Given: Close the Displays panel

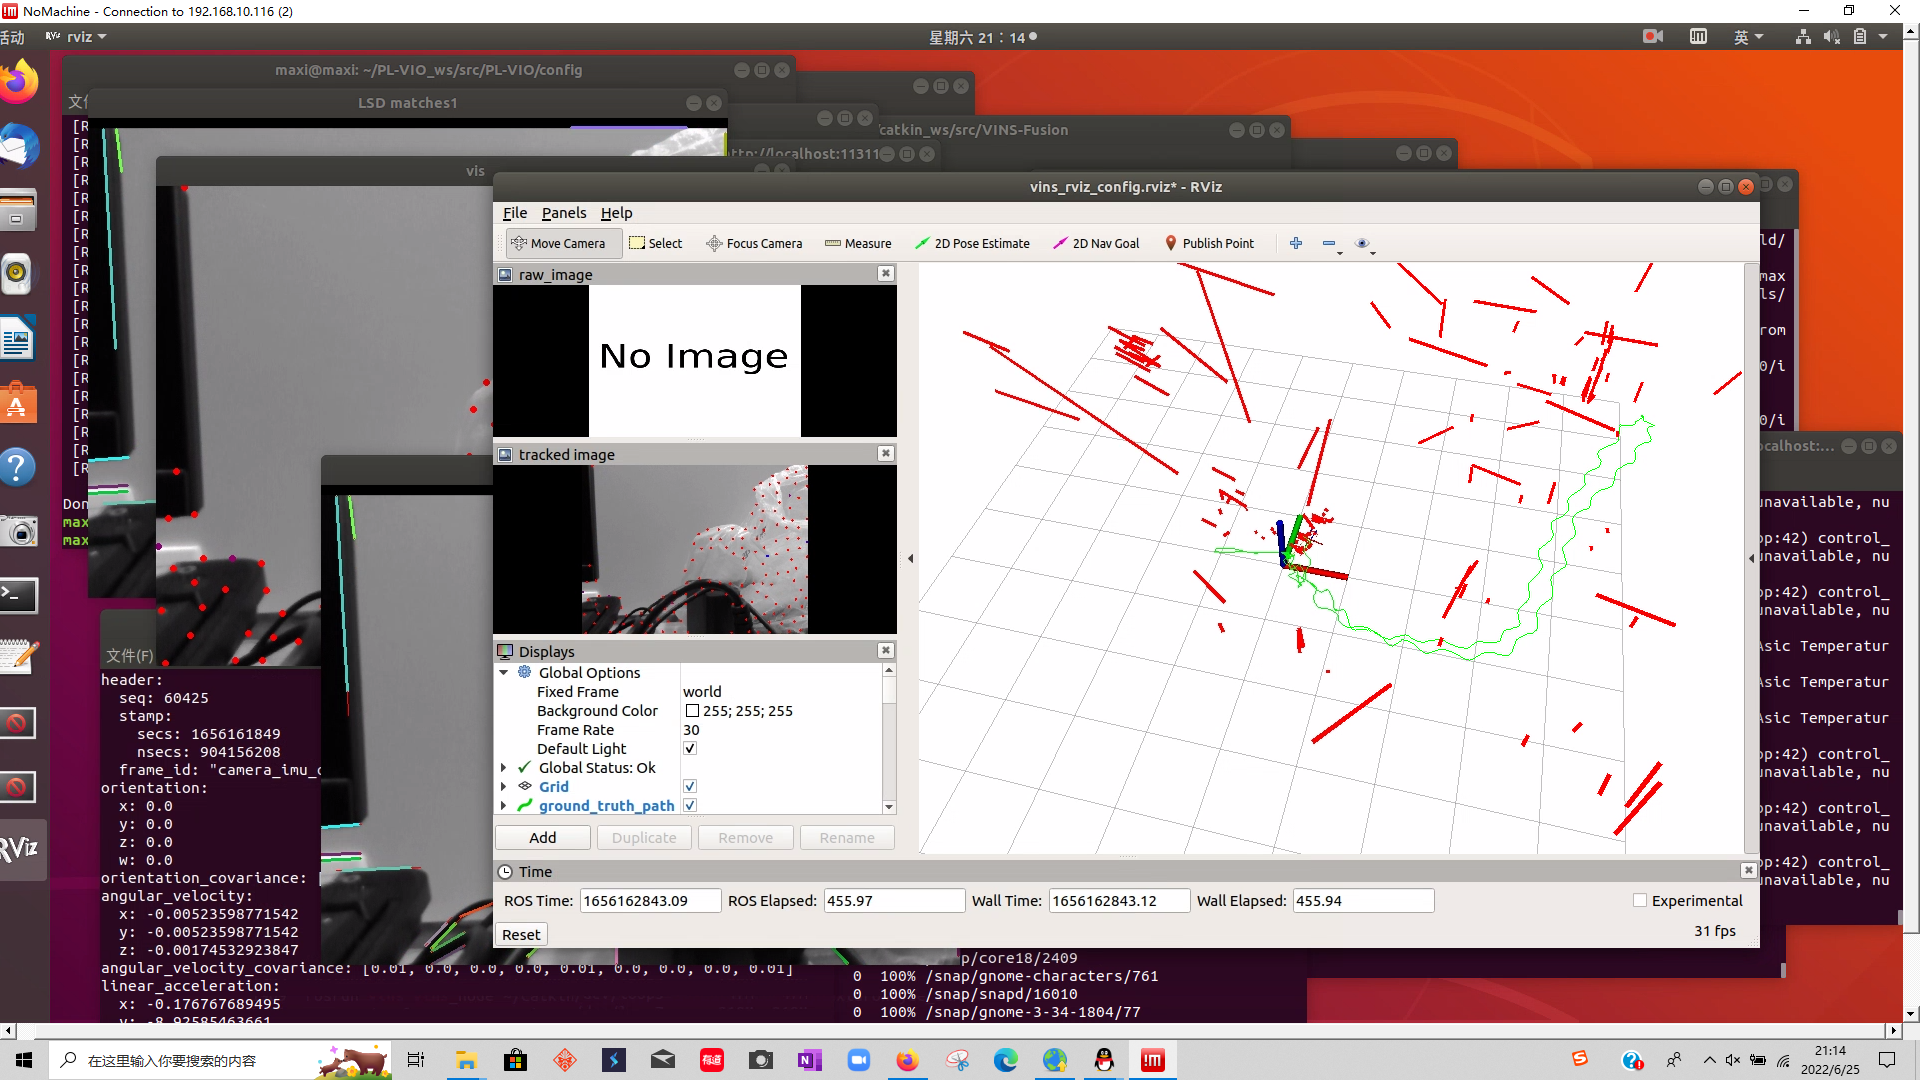Looking at the screenshot, I should [x=886, y=651].
